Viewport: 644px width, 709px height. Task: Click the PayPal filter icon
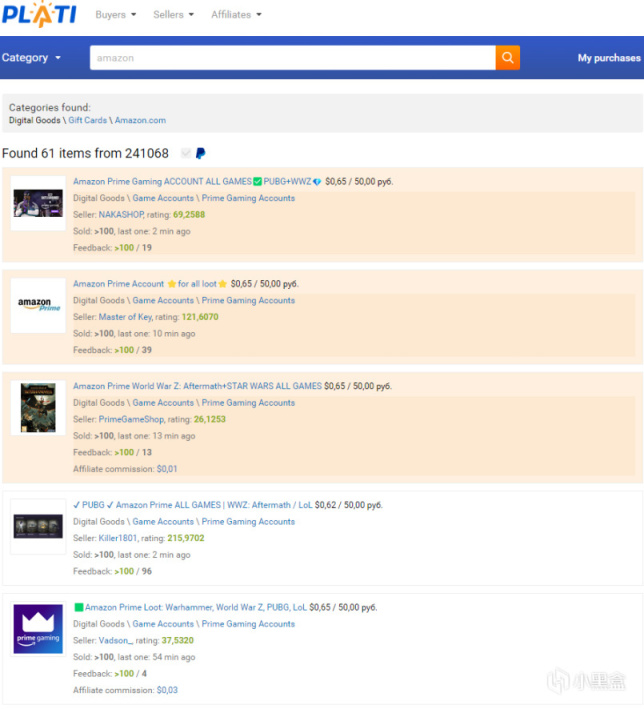point(200,154)
